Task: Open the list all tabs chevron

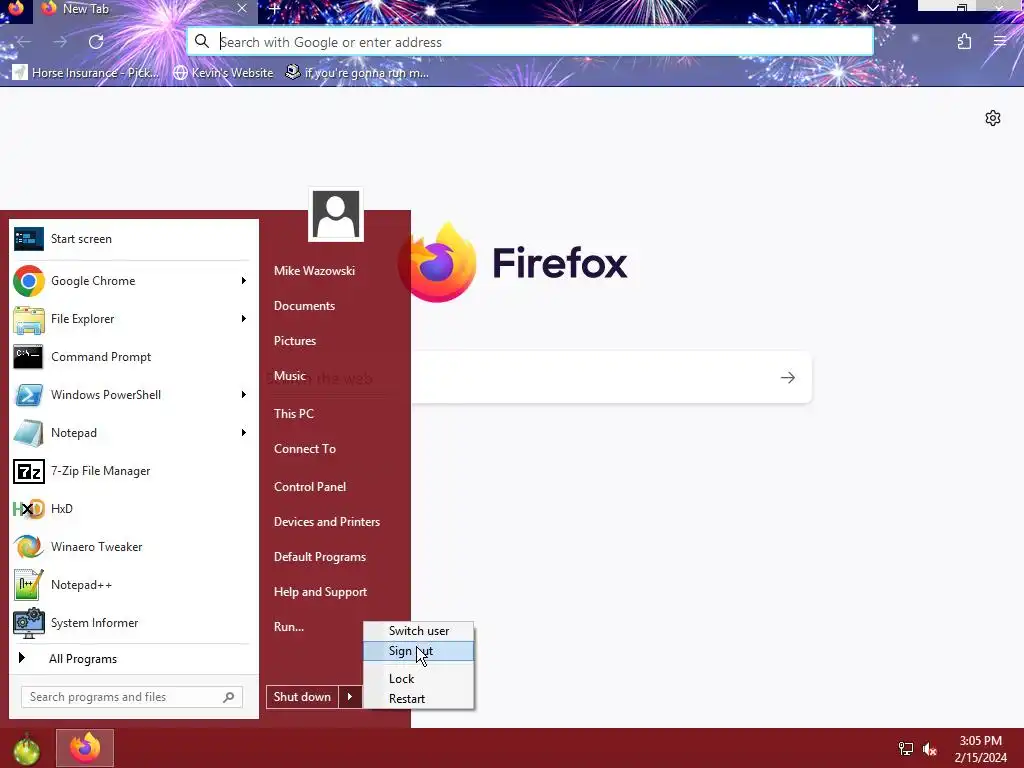Action: [872, 8]
